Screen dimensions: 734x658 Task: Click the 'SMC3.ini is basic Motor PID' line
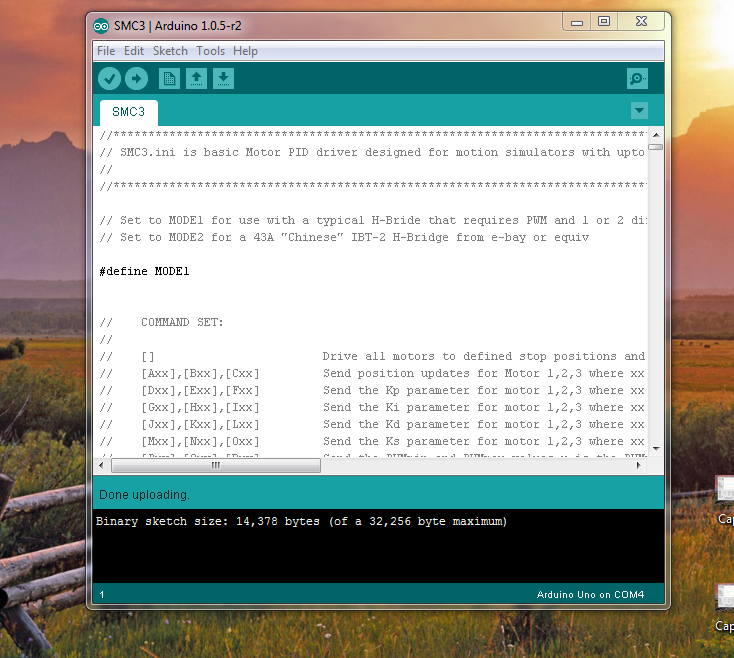[372, 153]
